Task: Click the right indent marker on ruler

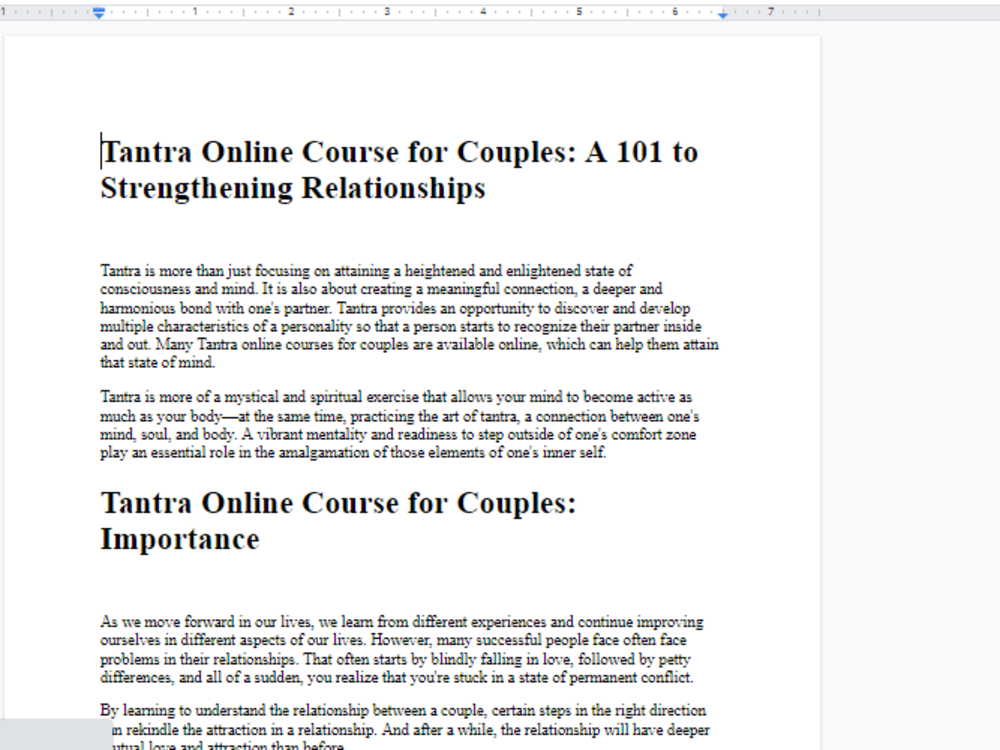Action: pyautogui.click(x=723, y=15)
